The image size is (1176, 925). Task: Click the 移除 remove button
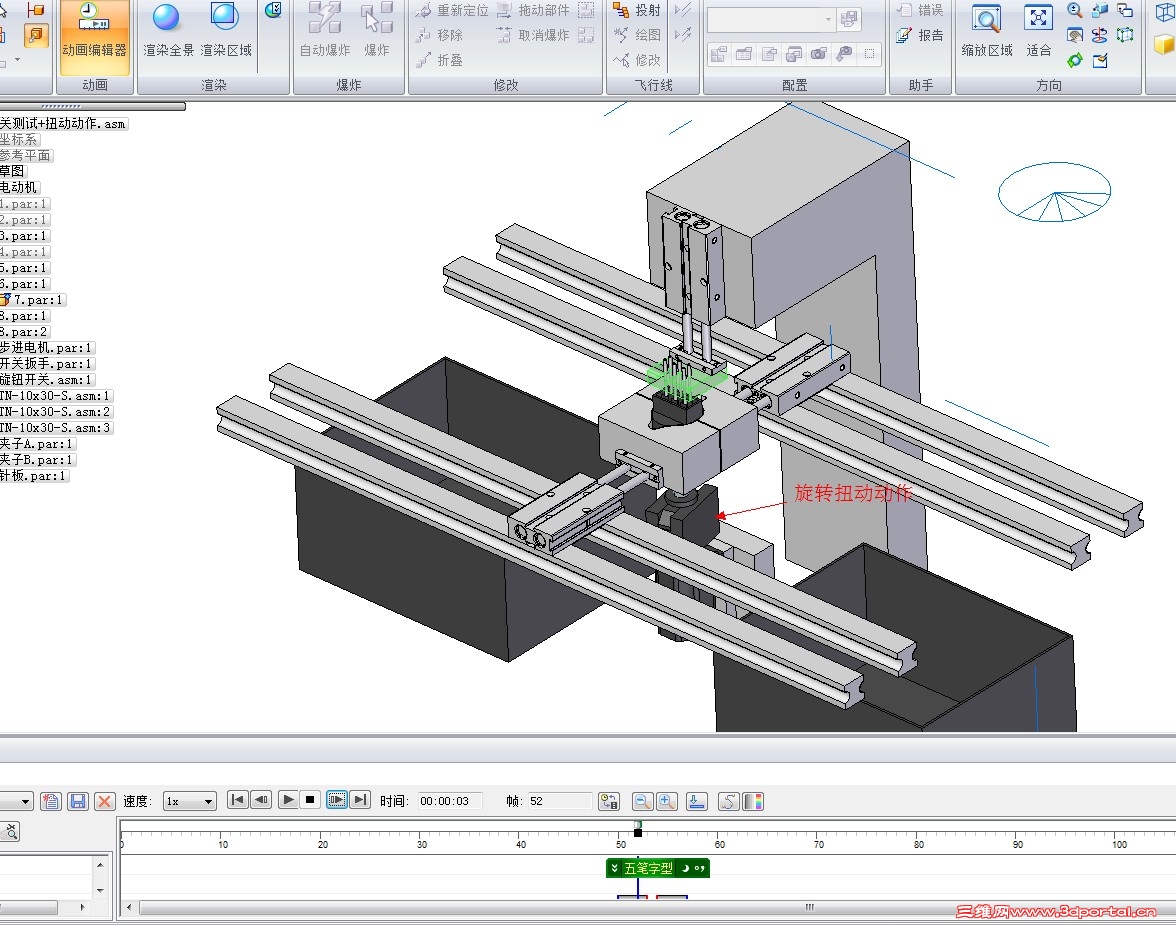click(x=440, y=35)
